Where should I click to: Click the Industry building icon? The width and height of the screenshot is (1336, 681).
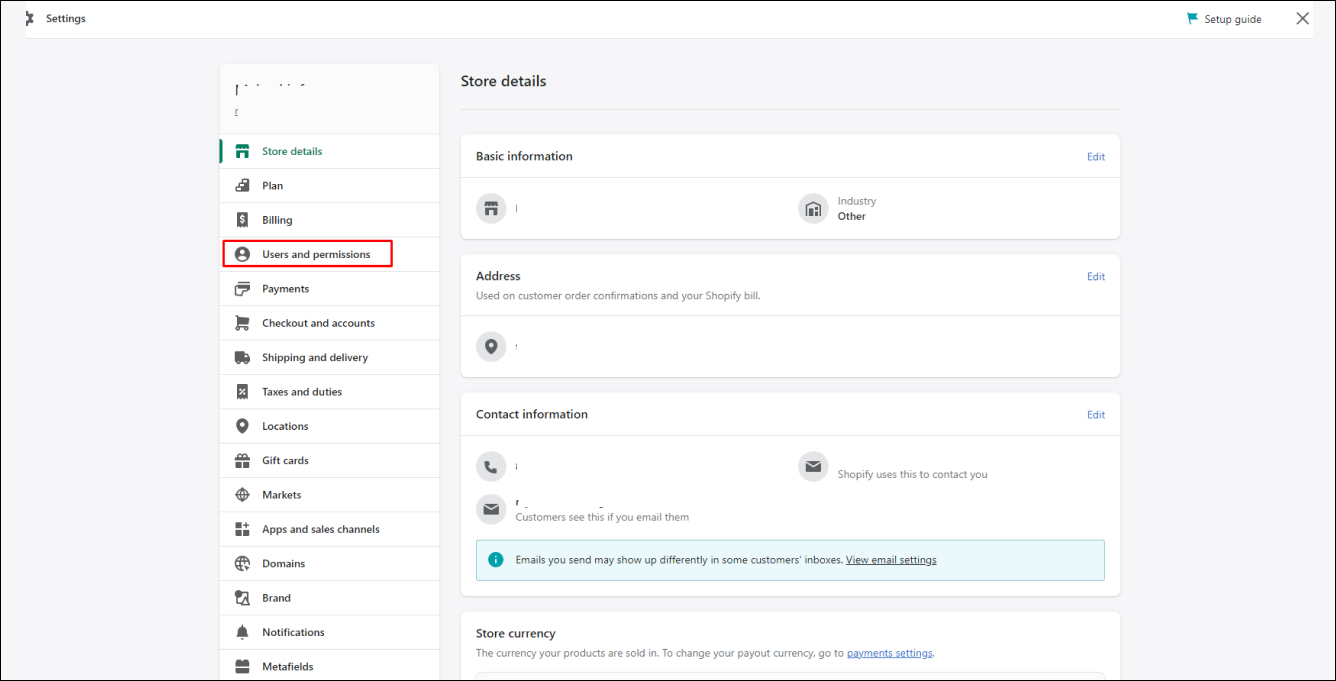(x=813, y=209)
